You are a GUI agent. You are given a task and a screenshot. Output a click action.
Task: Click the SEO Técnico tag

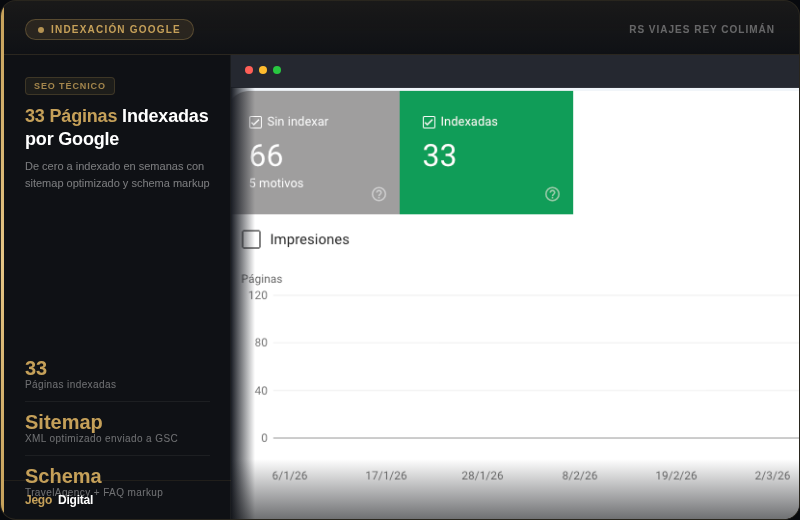coord(70,86)
